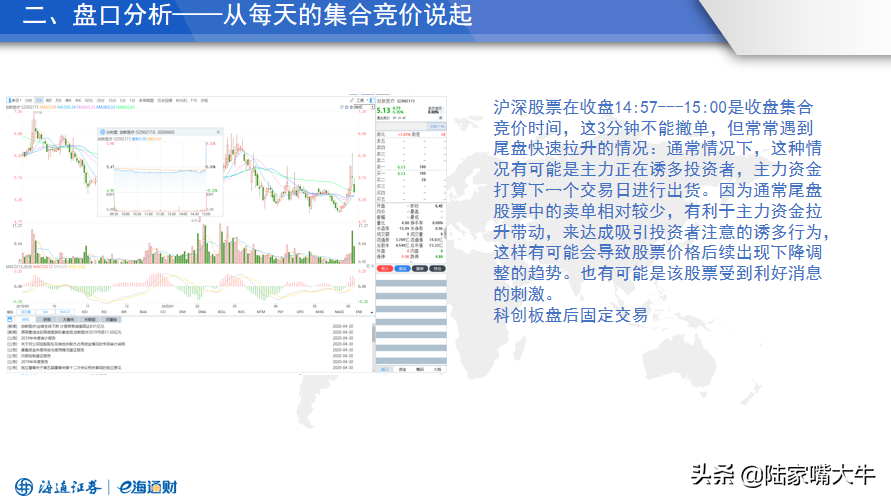Close the MACD sub-chart panel

[373, 266]
